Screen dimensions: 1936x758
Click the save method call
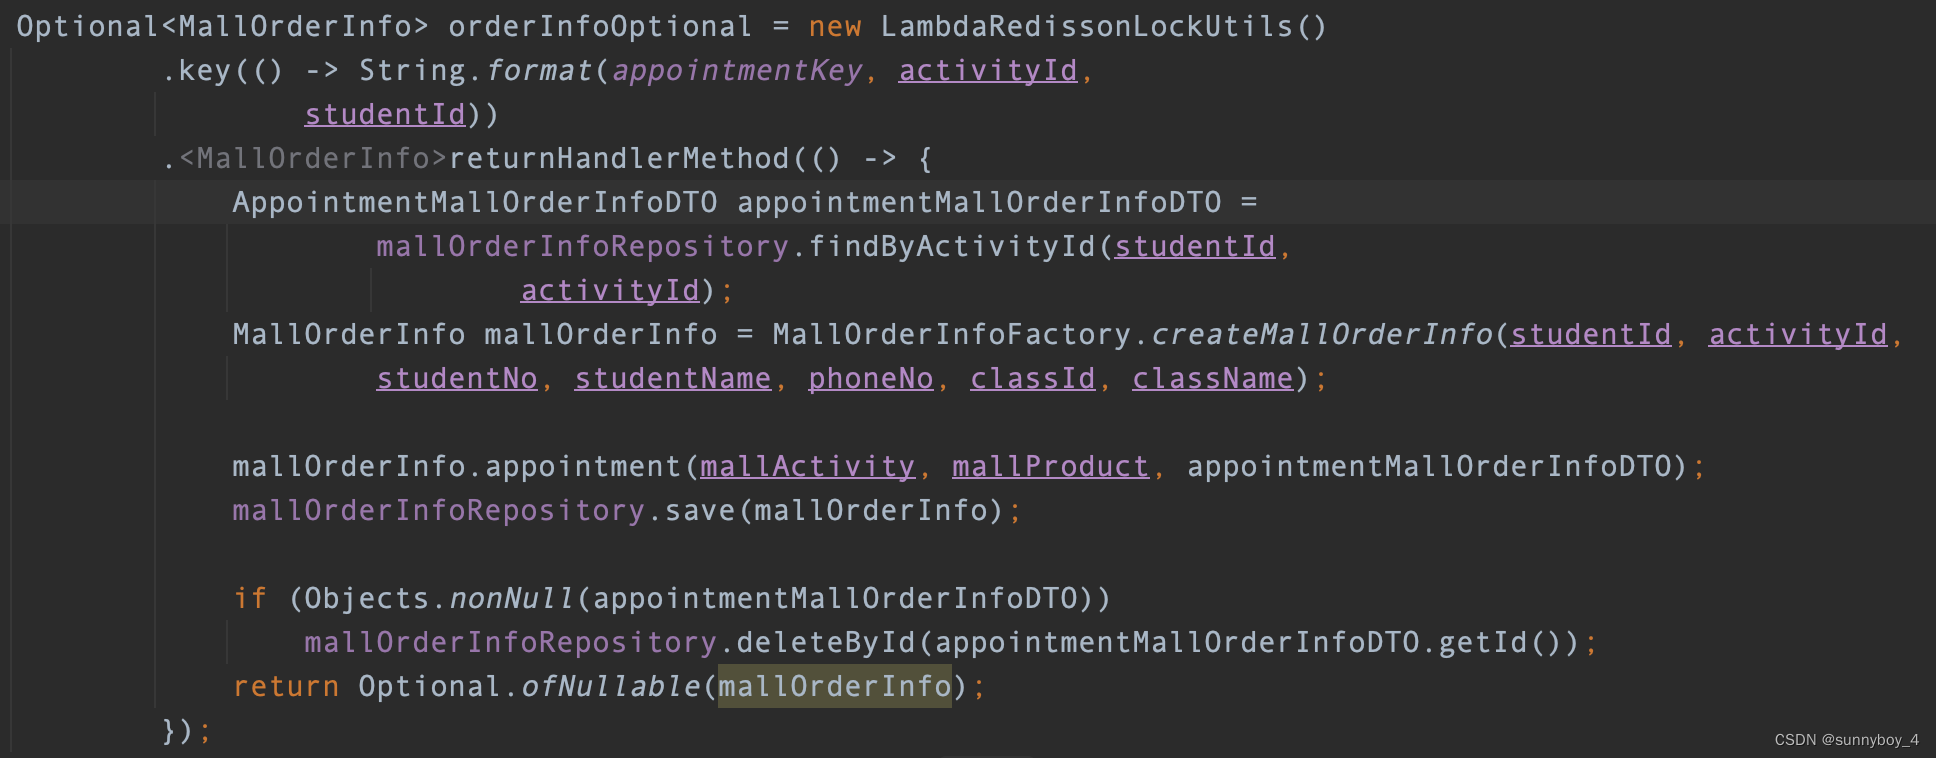[x=700, y=510]
